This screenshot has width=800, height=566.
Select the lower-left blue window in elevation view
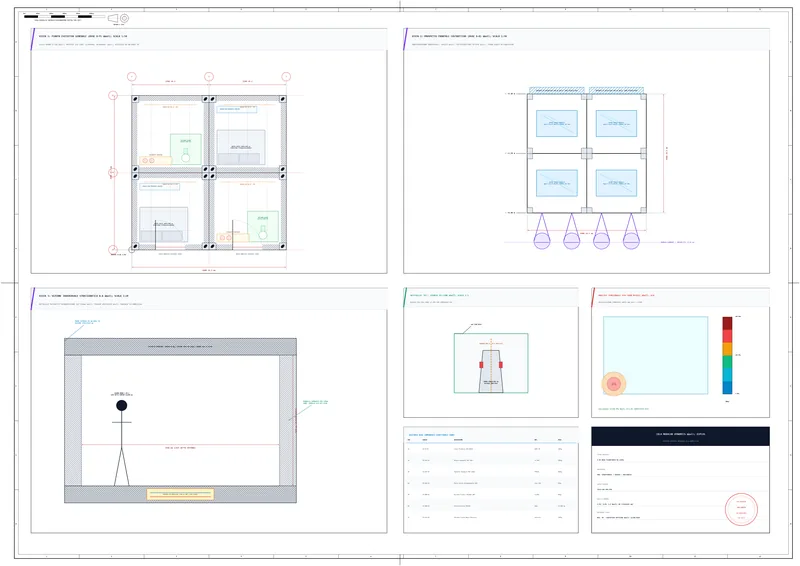tap(557, 183)
